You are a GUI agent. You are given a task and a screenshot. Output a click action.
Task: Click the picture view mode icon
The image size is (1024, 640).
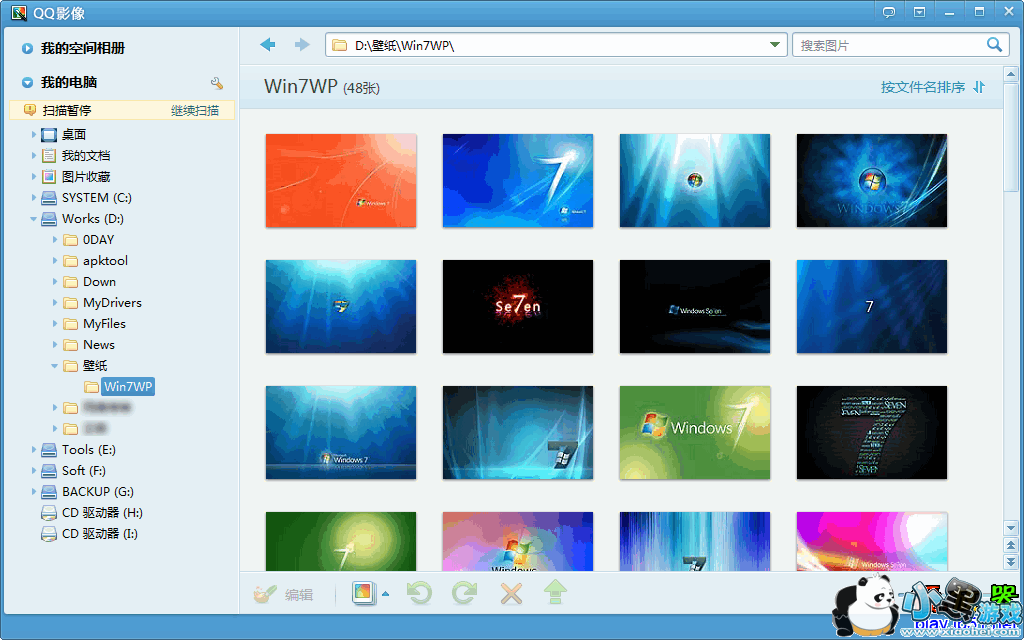coord(364,594)
